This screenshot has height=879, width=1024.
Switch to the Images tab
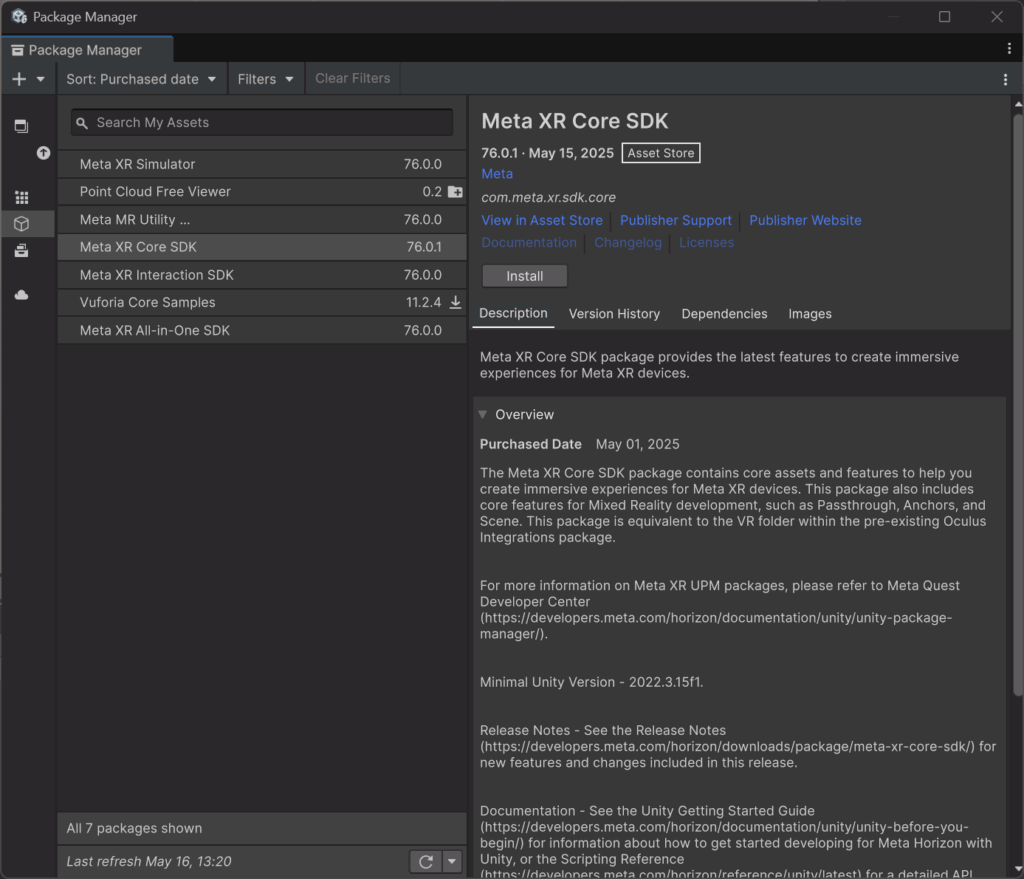click(810, 314)
